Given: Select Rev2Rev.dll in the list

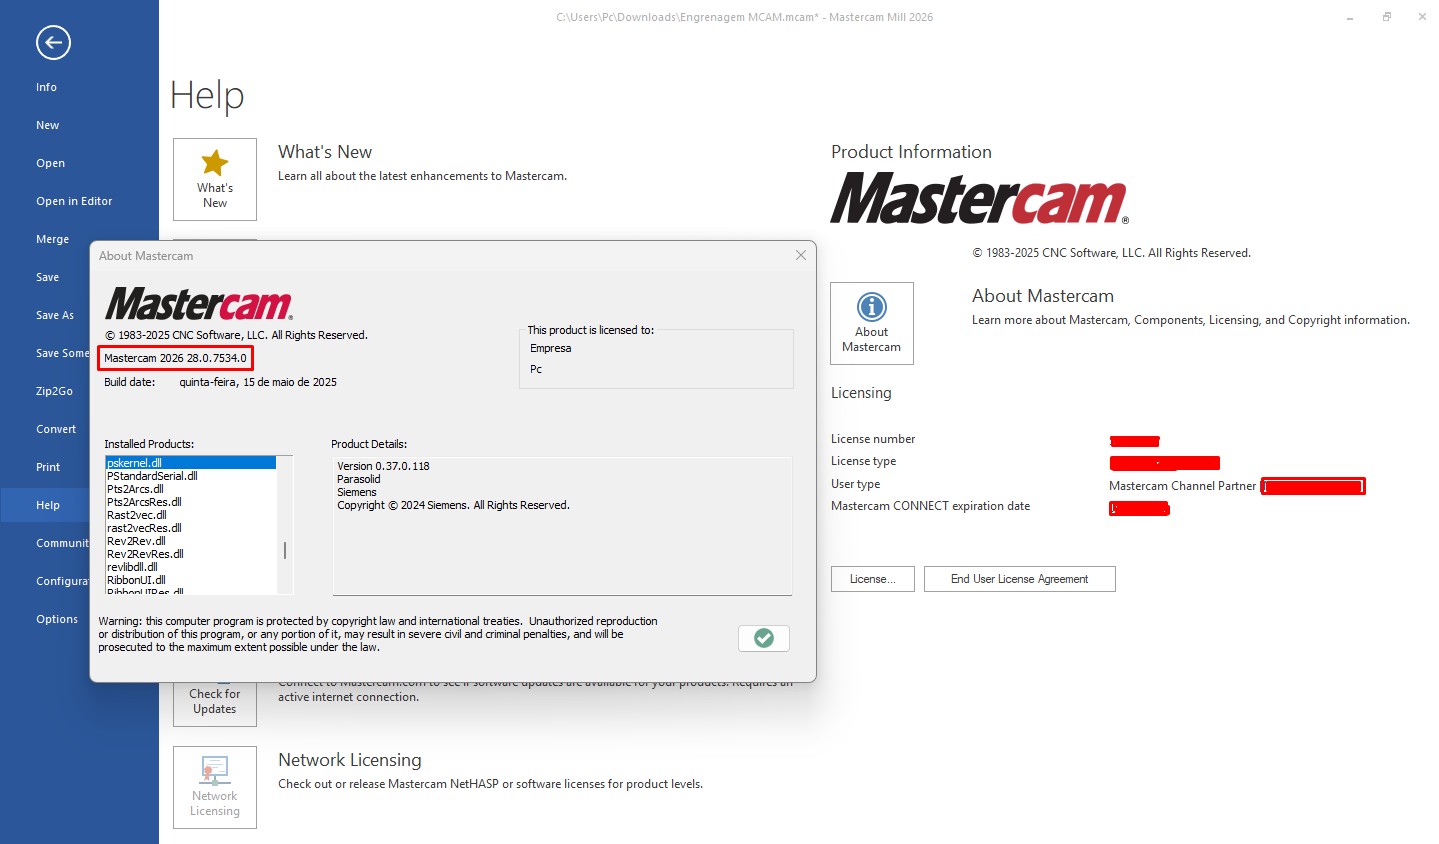Looking at the screenshot, I should pyautogui.click(x=190, y=541).
